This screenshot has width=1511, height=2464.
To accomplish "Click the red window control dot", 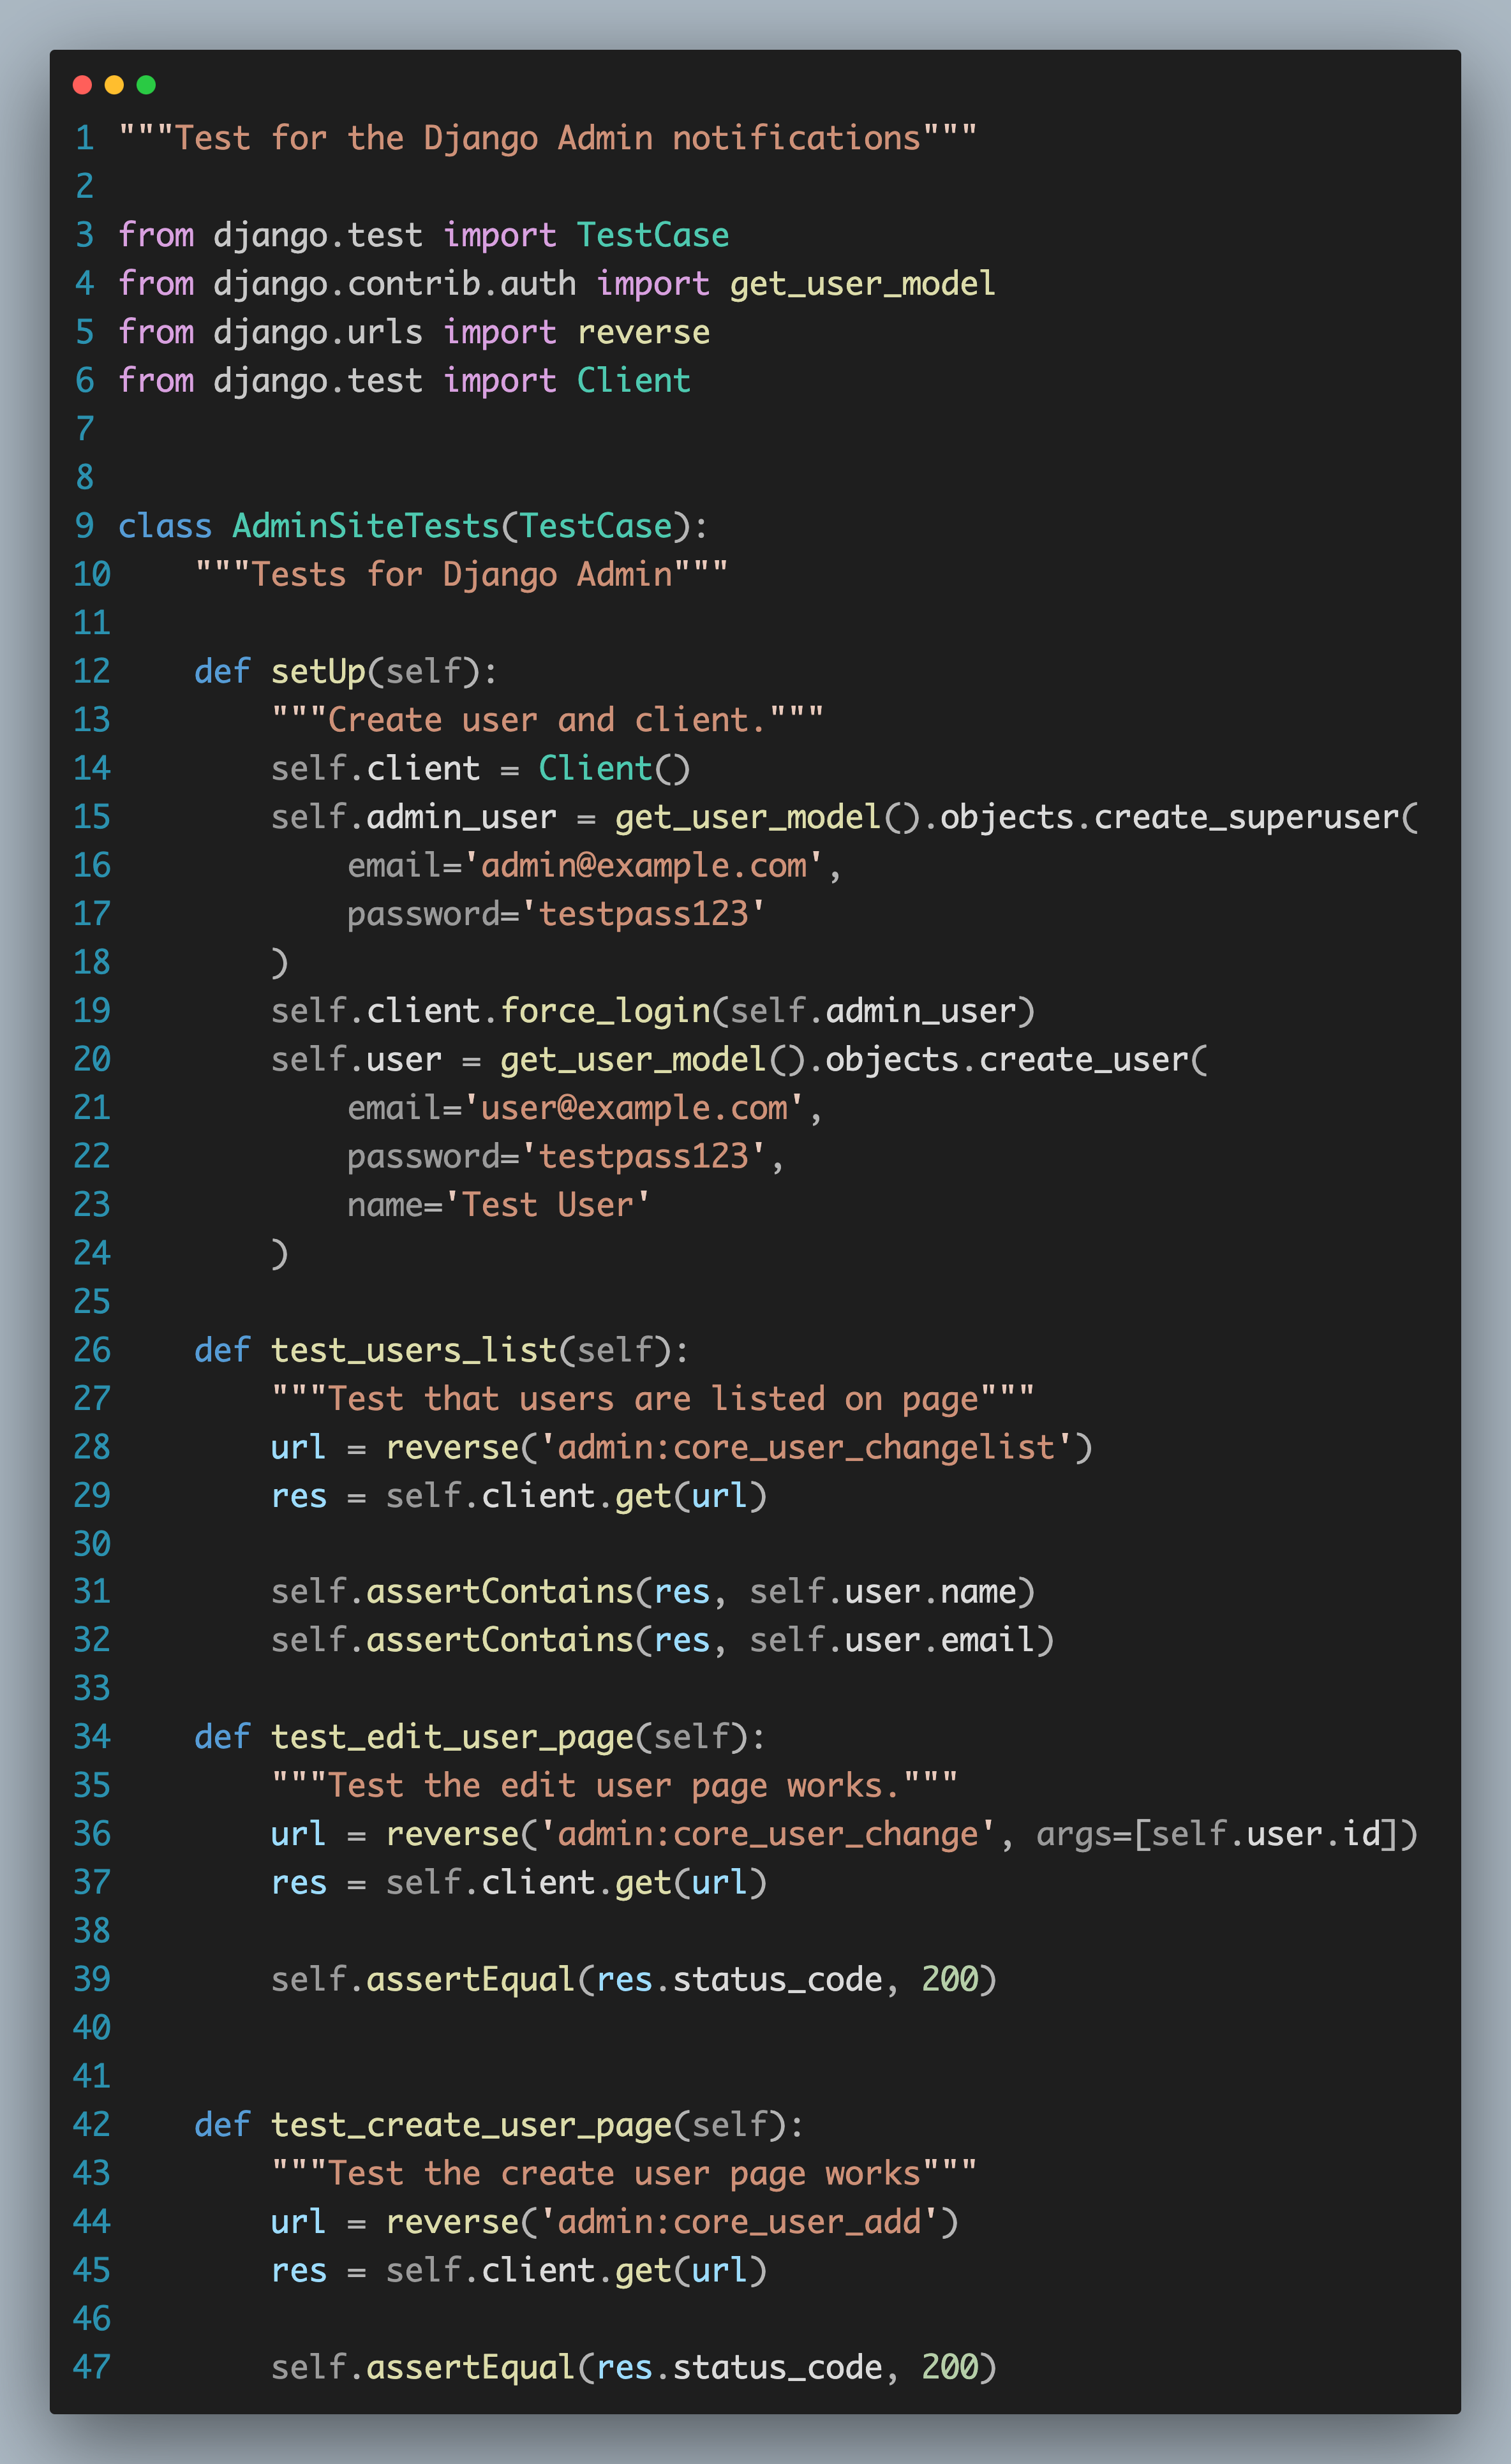I will [x=82, y=85].
